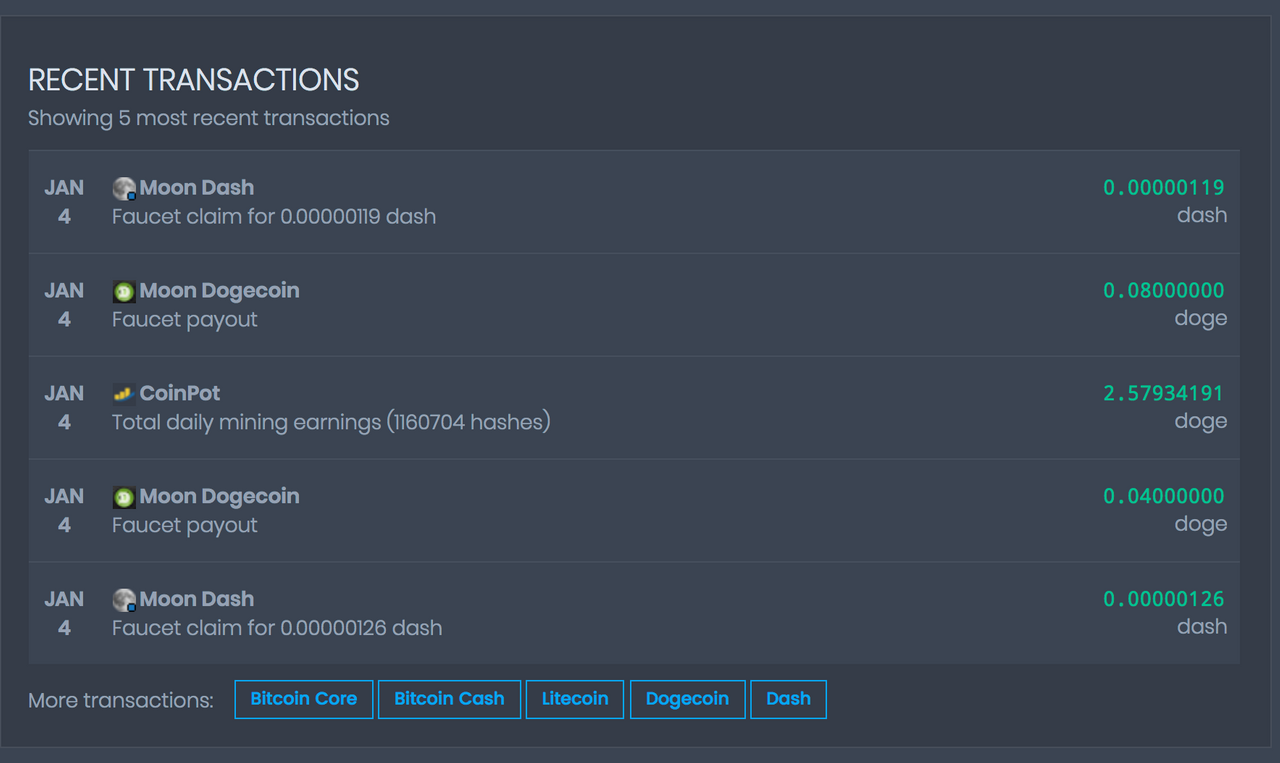Open Bitcoin Cash transactions
1280x763 pixels.
[449, 699]
